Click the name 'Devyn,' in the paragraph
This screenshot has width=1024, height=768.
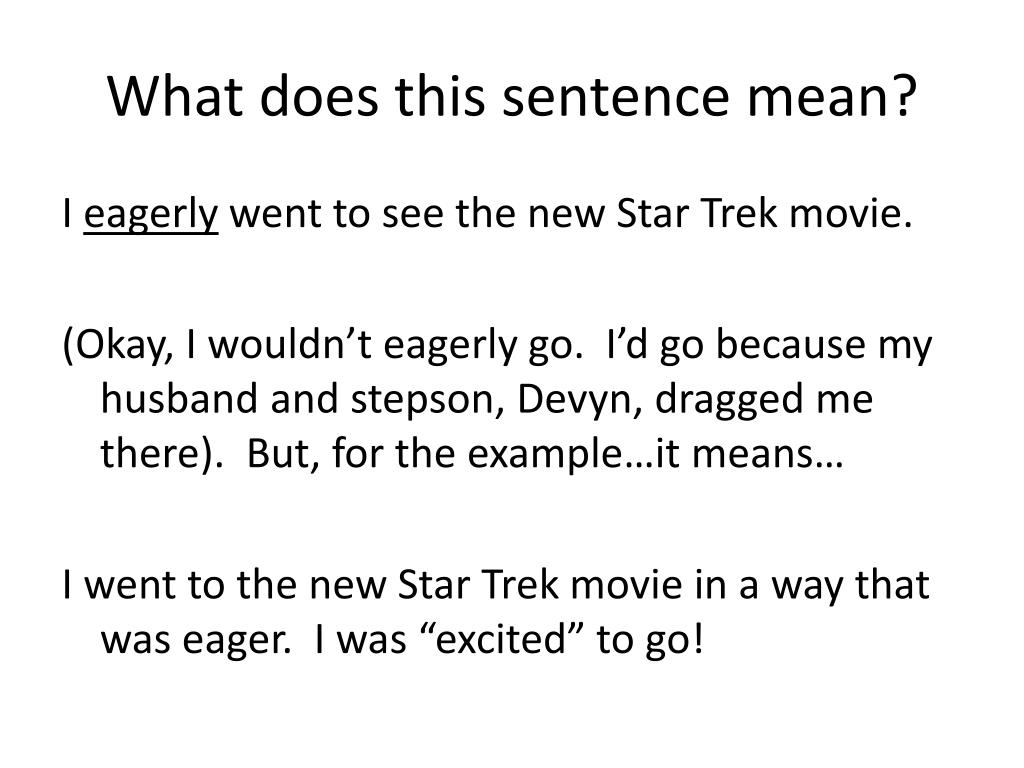579,400
